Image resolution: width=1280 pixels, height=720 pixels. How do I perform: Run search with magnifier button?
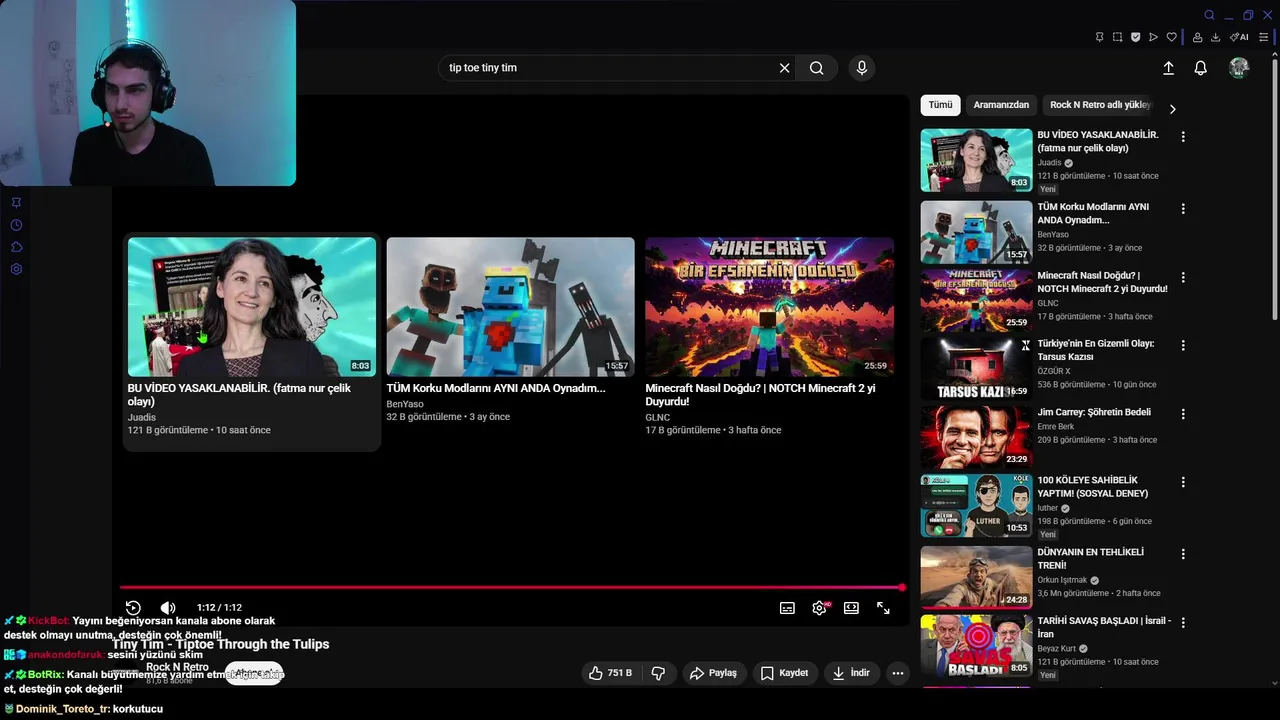coord(817,68)
